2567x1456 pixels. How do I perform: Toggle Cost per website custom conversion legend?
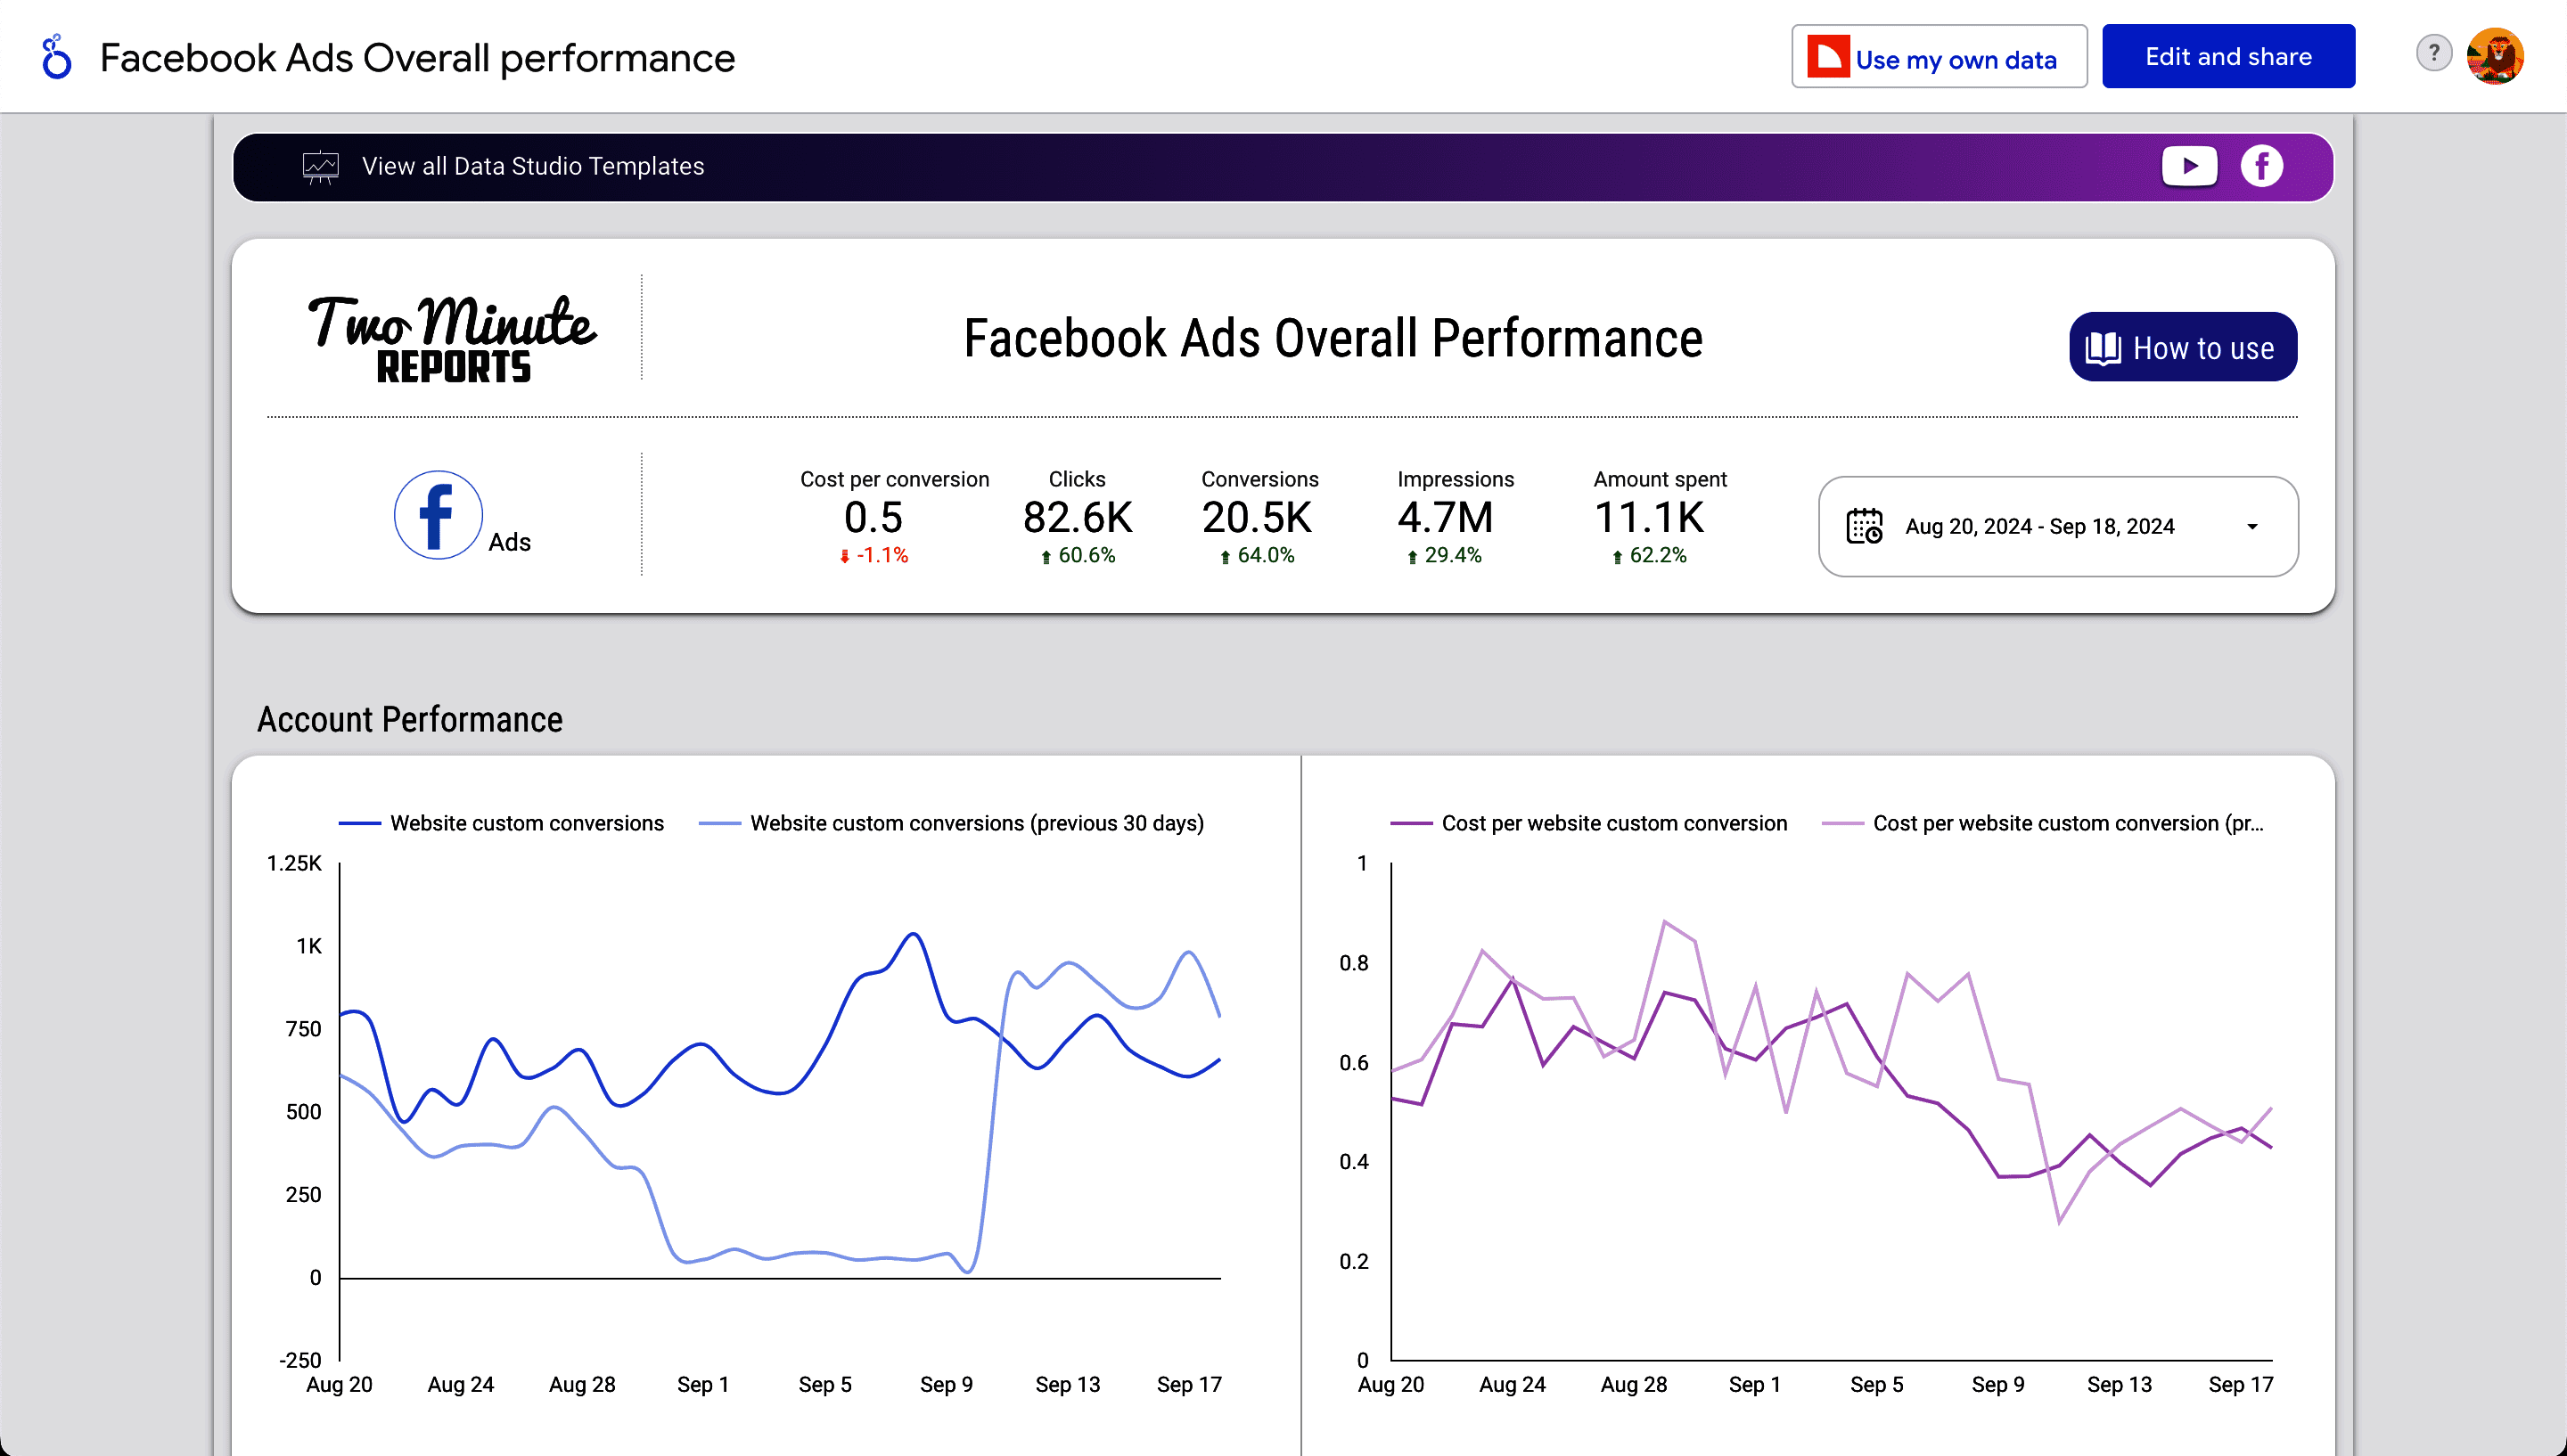pyautogui.click(x=1613, y=823)
